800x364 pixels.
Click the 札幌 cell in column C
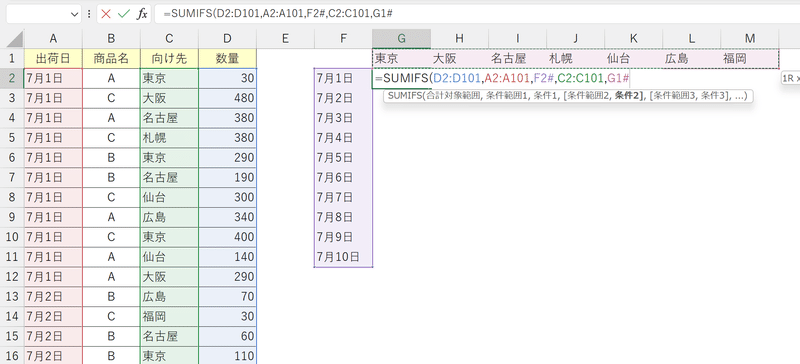(169, 138)
